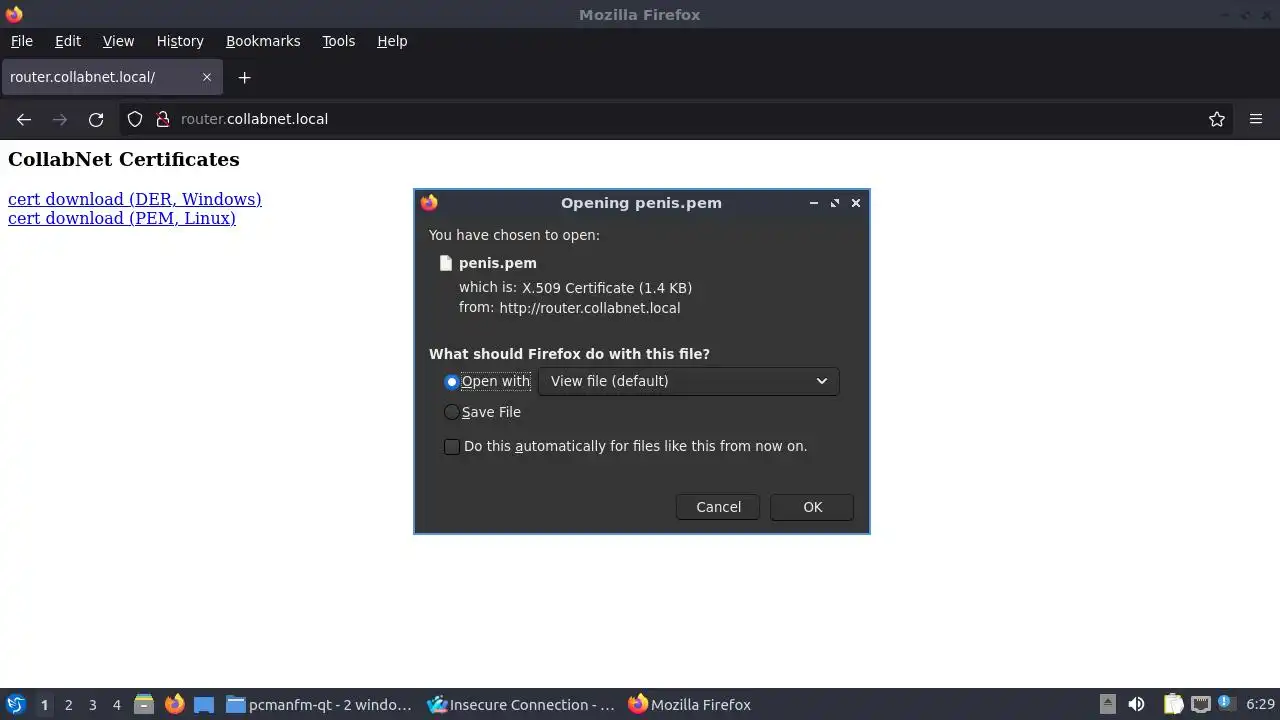The image size is (1280, 720).
Task: Select the Save File radio button
Action: tap(452, 412)
